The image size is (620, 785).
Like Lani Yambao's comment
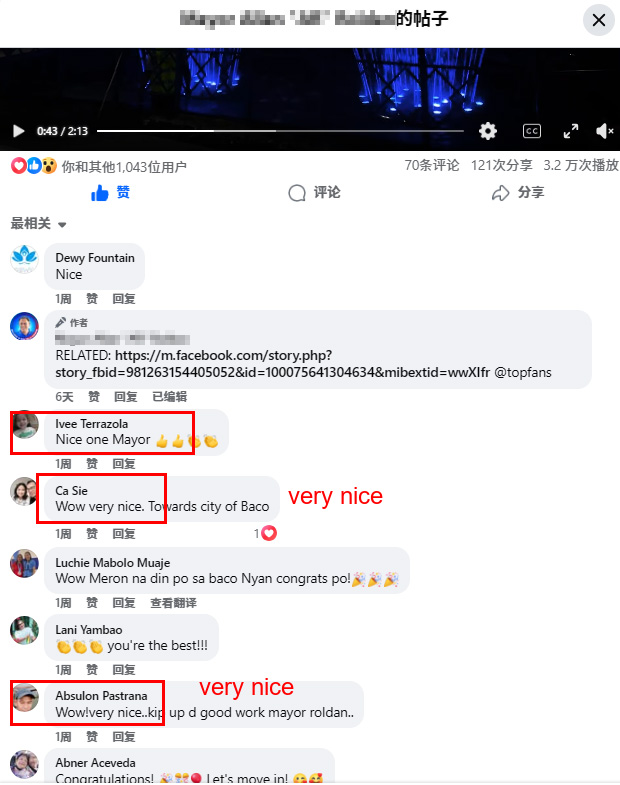tap(92, 669)
